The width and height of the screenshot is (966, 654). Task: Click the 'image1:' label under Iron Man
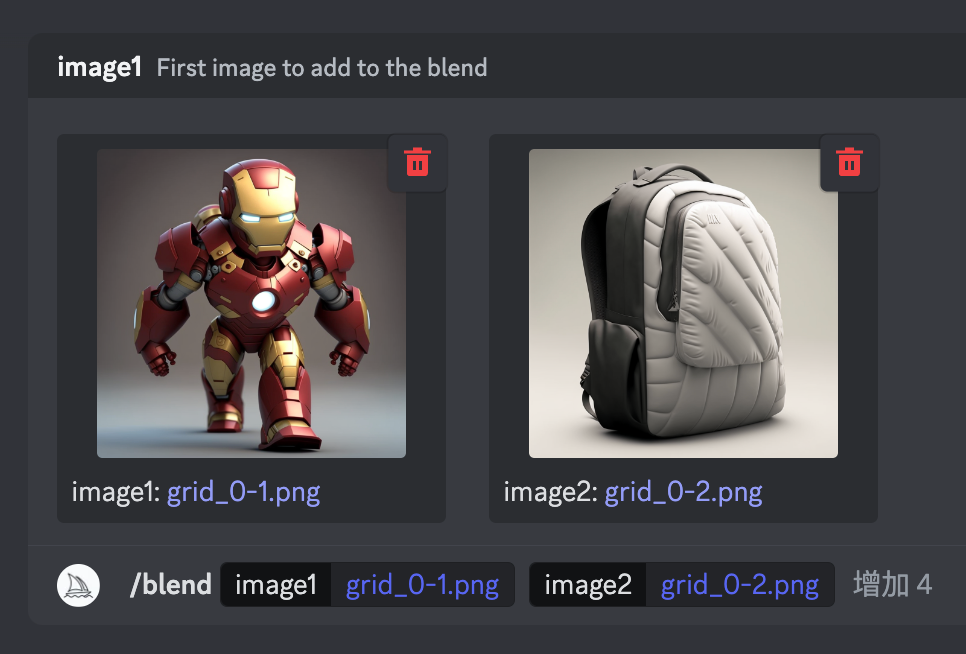click(116, 492)
